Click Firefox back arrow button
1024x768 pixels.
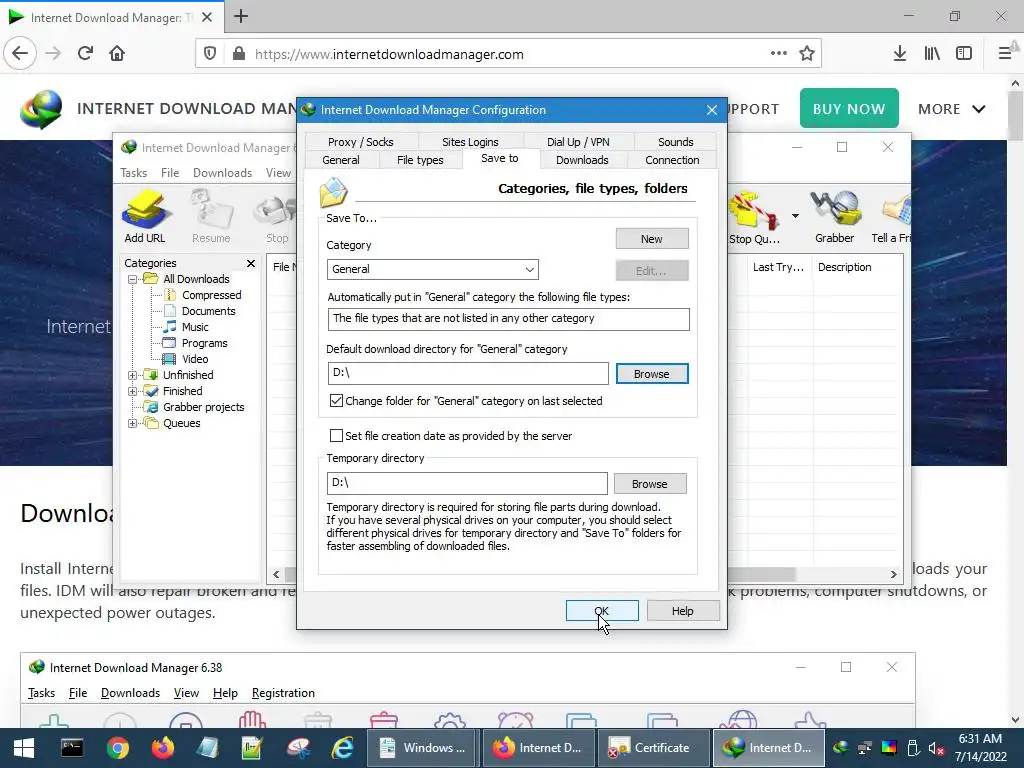pyautogui.click(x=20, y=54)
